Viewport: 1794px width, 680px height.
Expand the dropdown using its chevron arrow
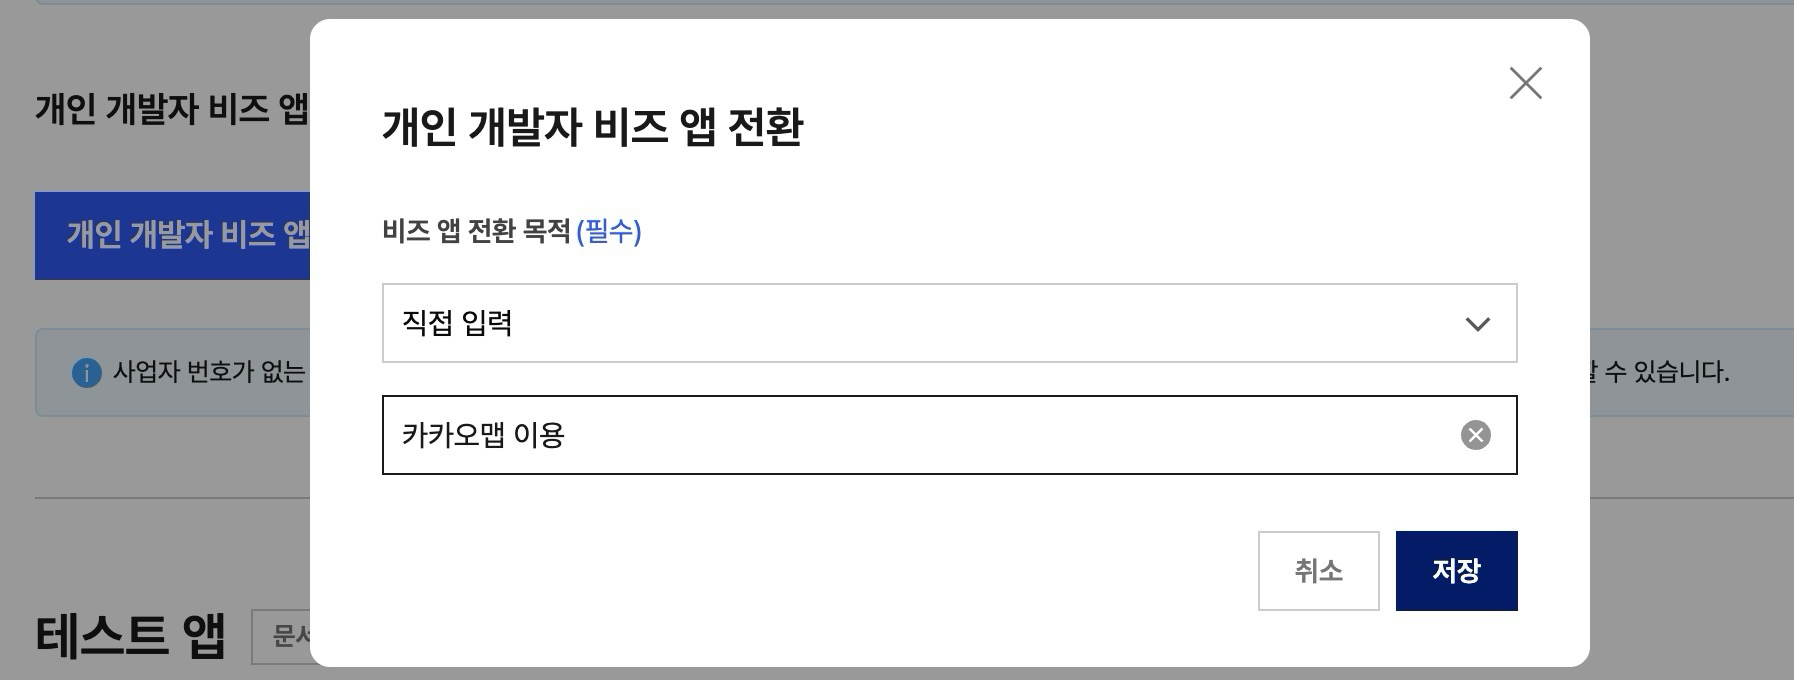[x=1477, y=324]
